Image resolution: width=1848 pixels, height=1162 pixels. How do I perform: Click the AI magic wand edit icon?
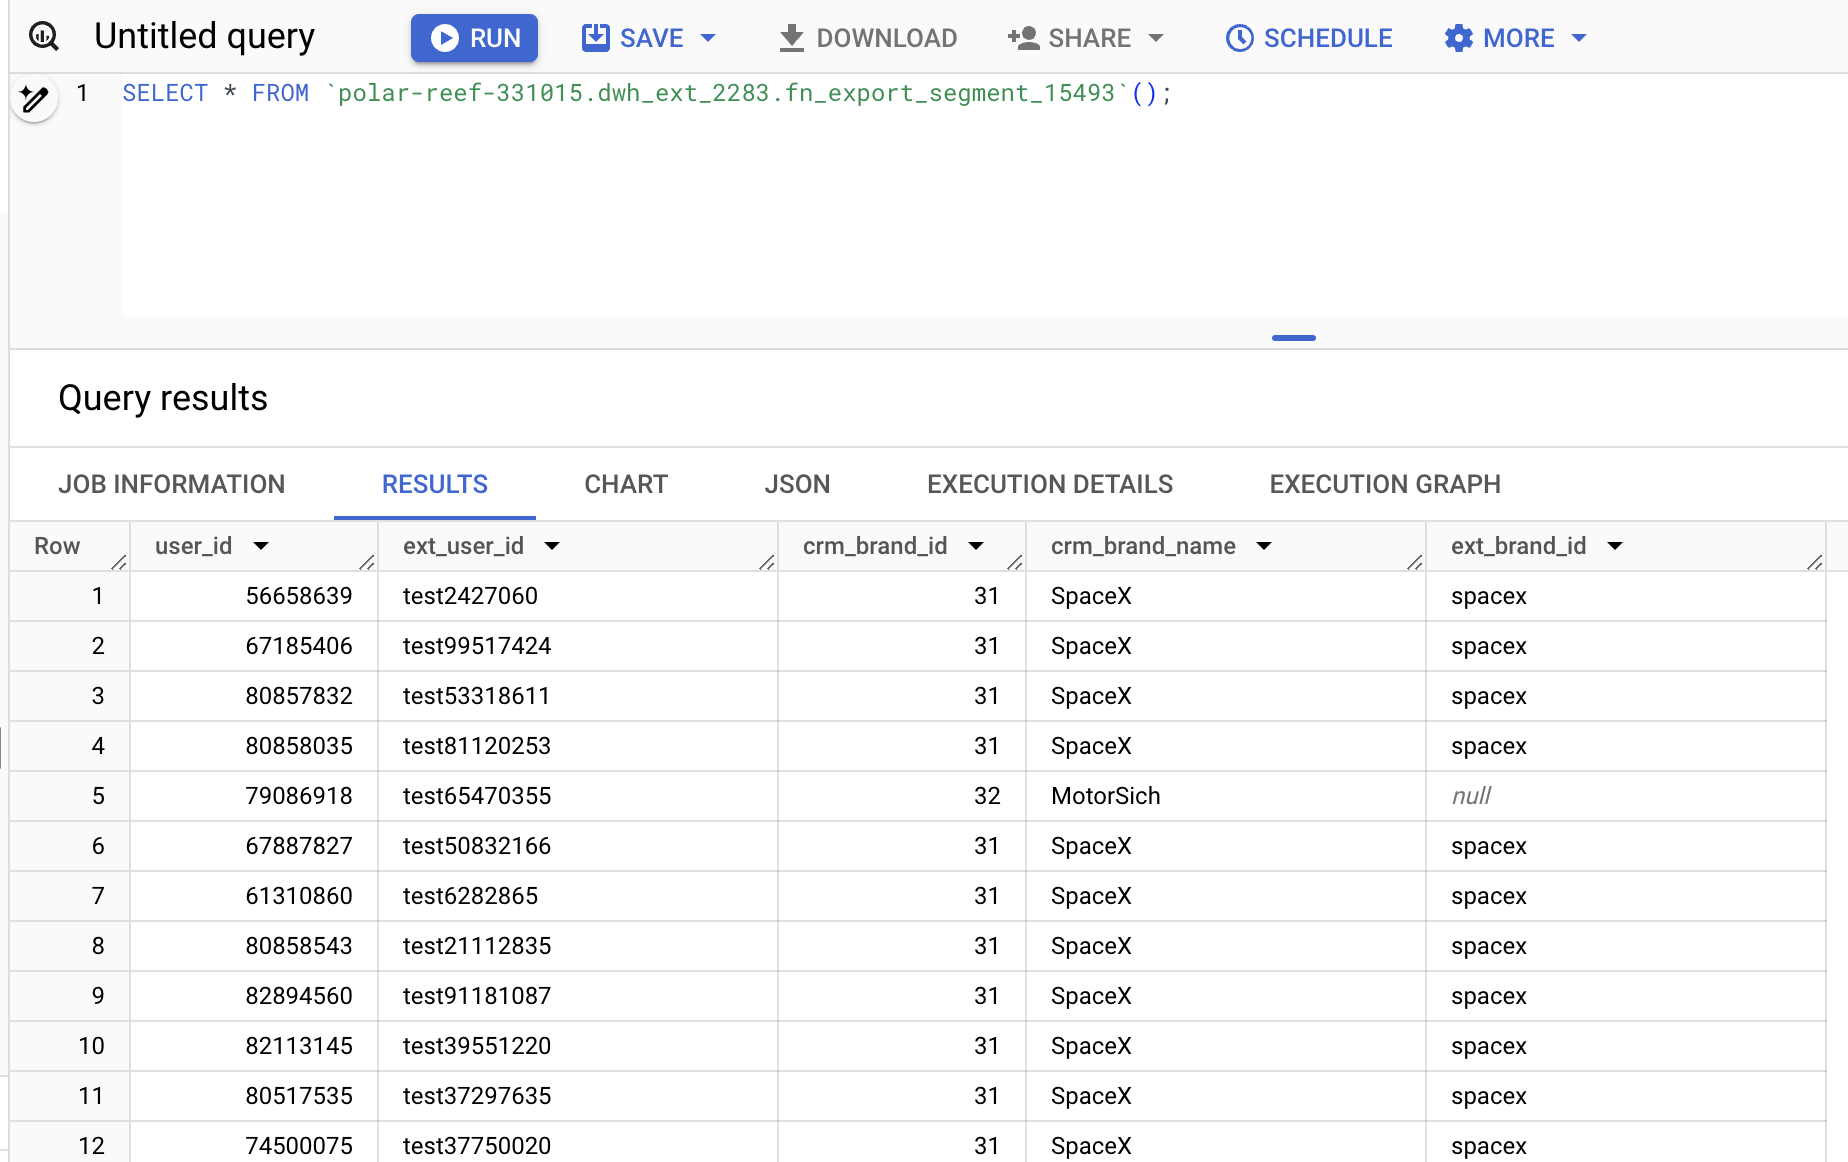click(x=34, y=99)
